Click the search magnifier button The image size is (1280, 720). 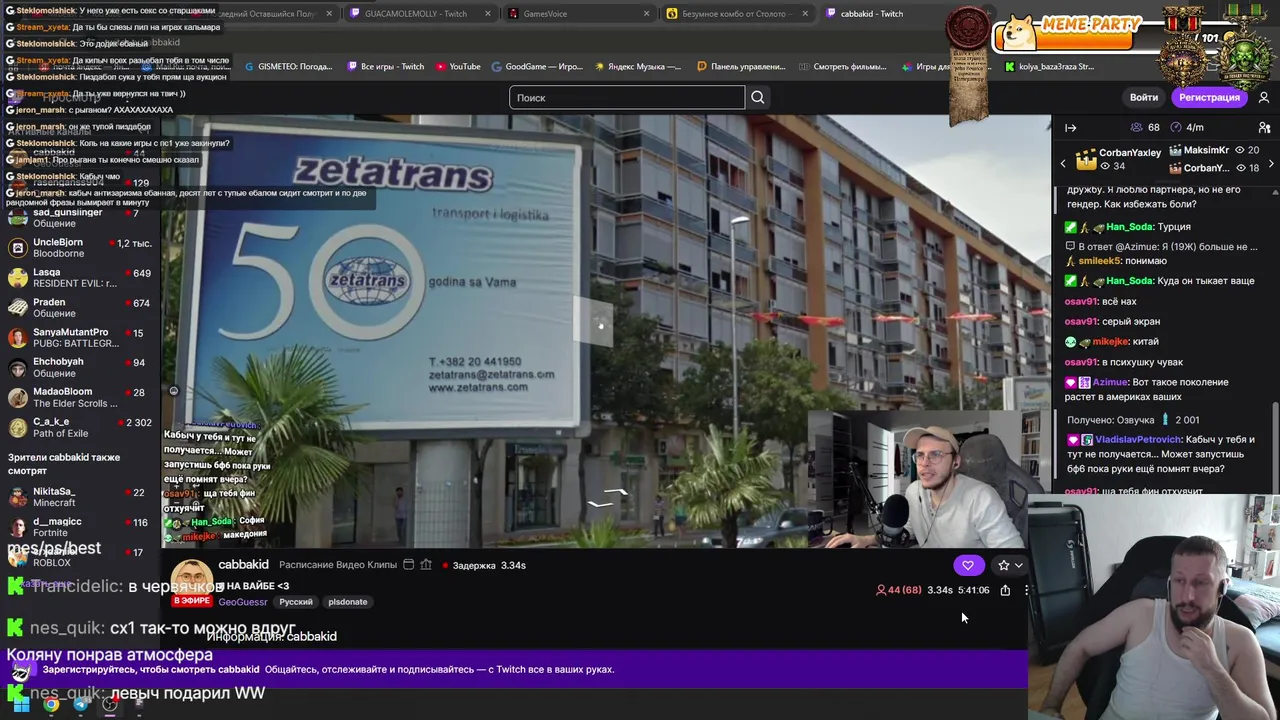[x=758, y=97]
